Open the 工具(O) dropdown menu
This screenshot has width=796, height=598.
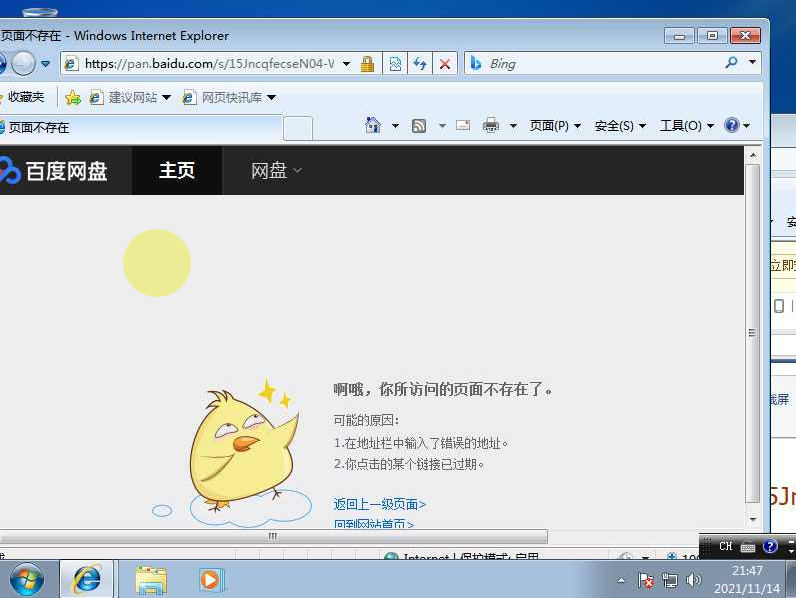pos(686,125)
